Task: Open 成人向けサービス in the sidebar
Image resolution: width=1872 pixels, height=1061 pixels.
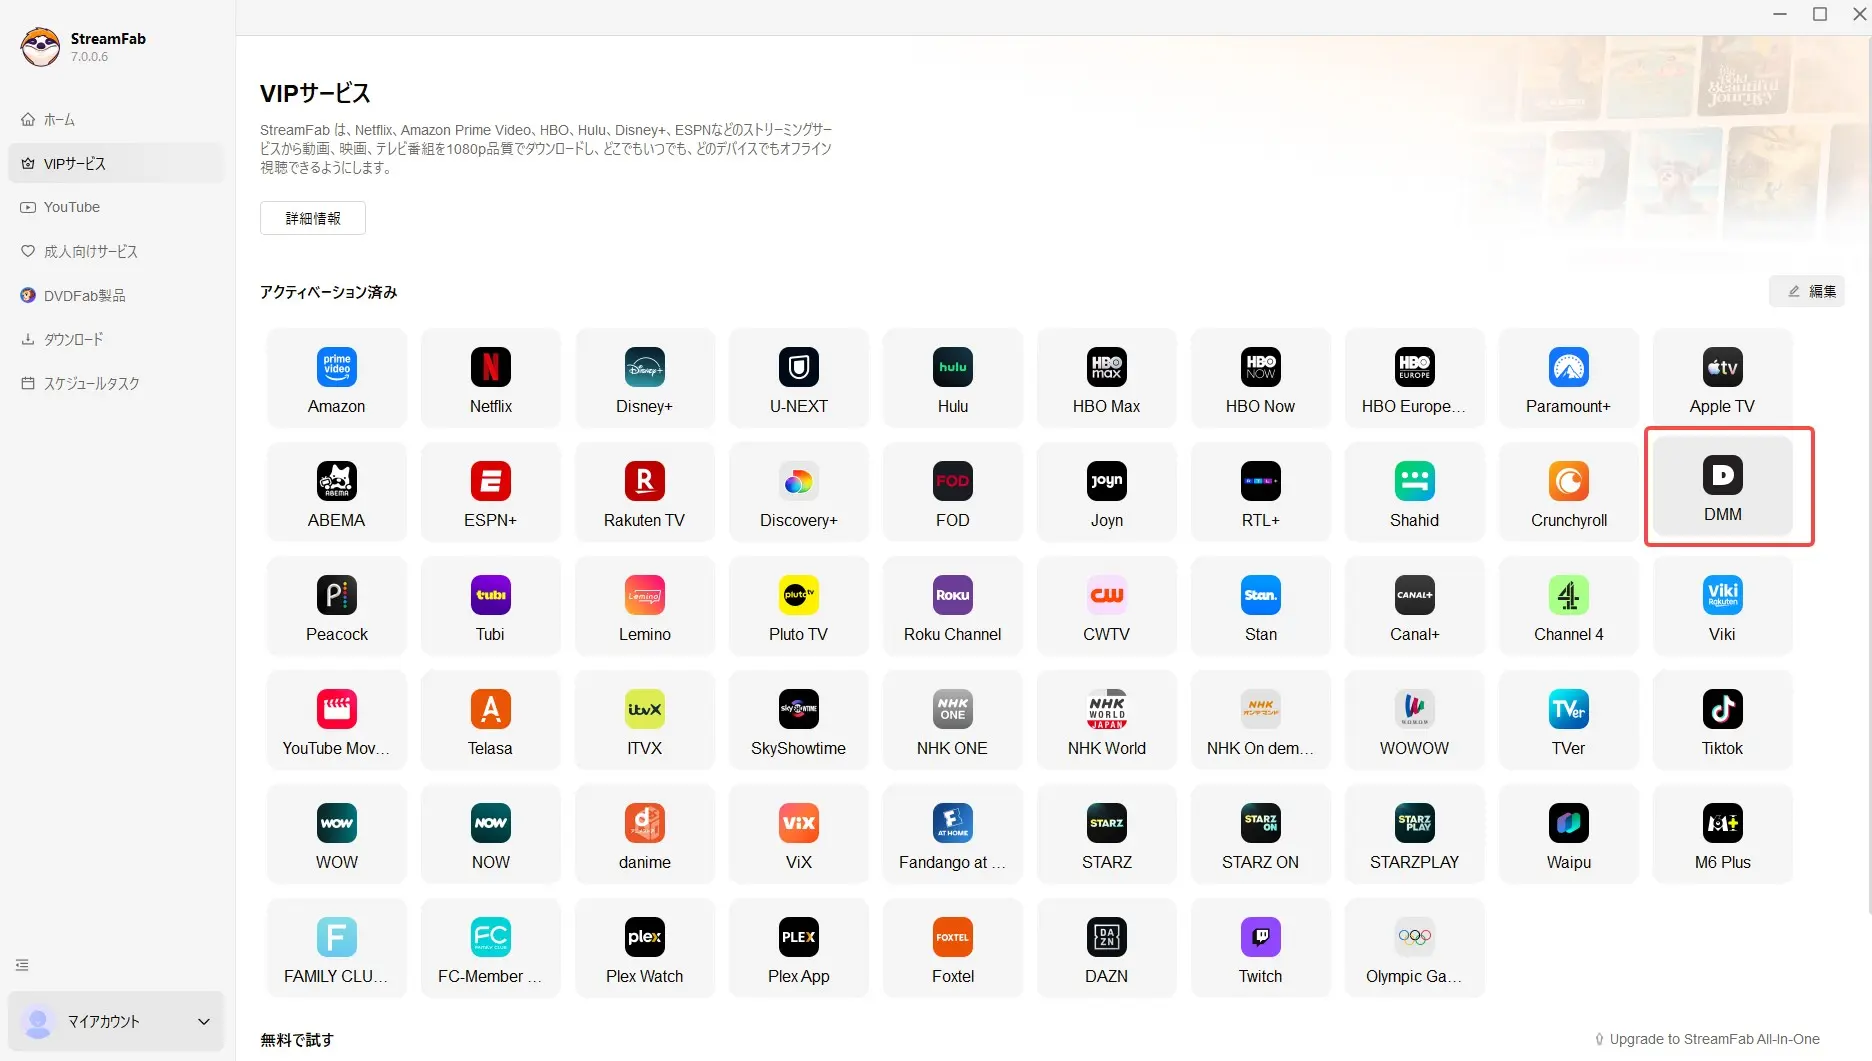Action: click(116, 251)
